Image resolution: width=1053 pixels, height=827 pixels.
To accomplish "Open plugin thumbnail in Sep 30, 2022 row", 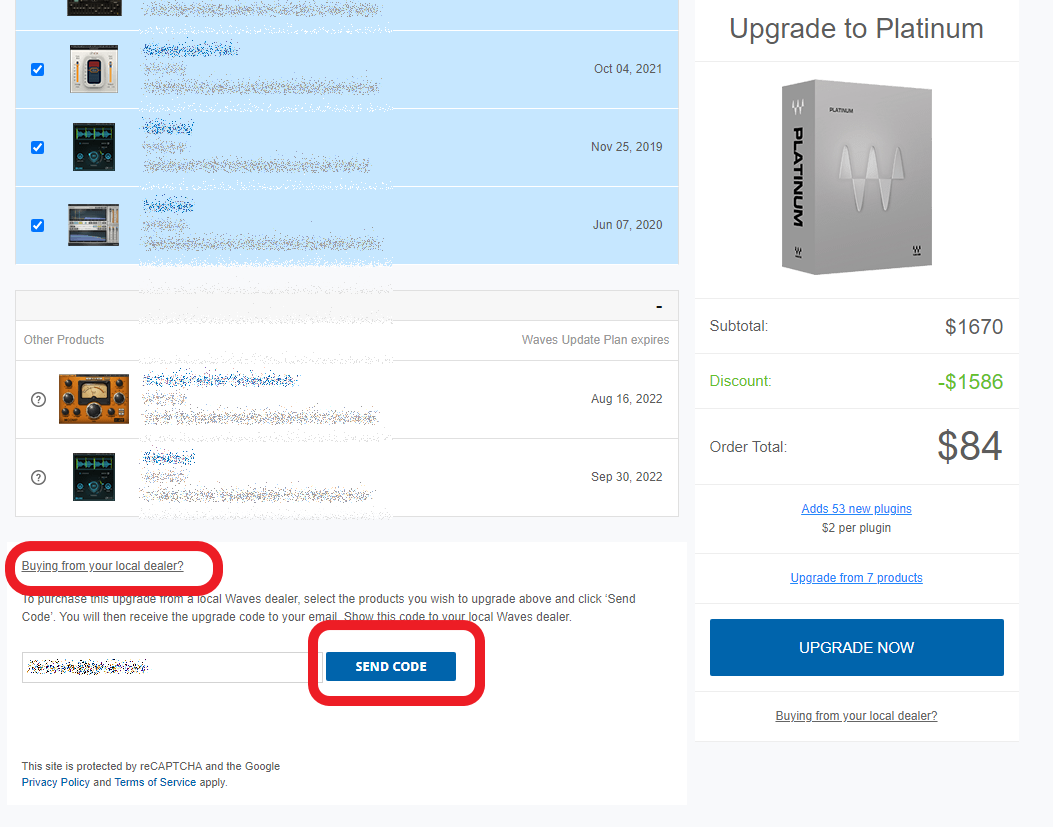I will click(94, 477).
